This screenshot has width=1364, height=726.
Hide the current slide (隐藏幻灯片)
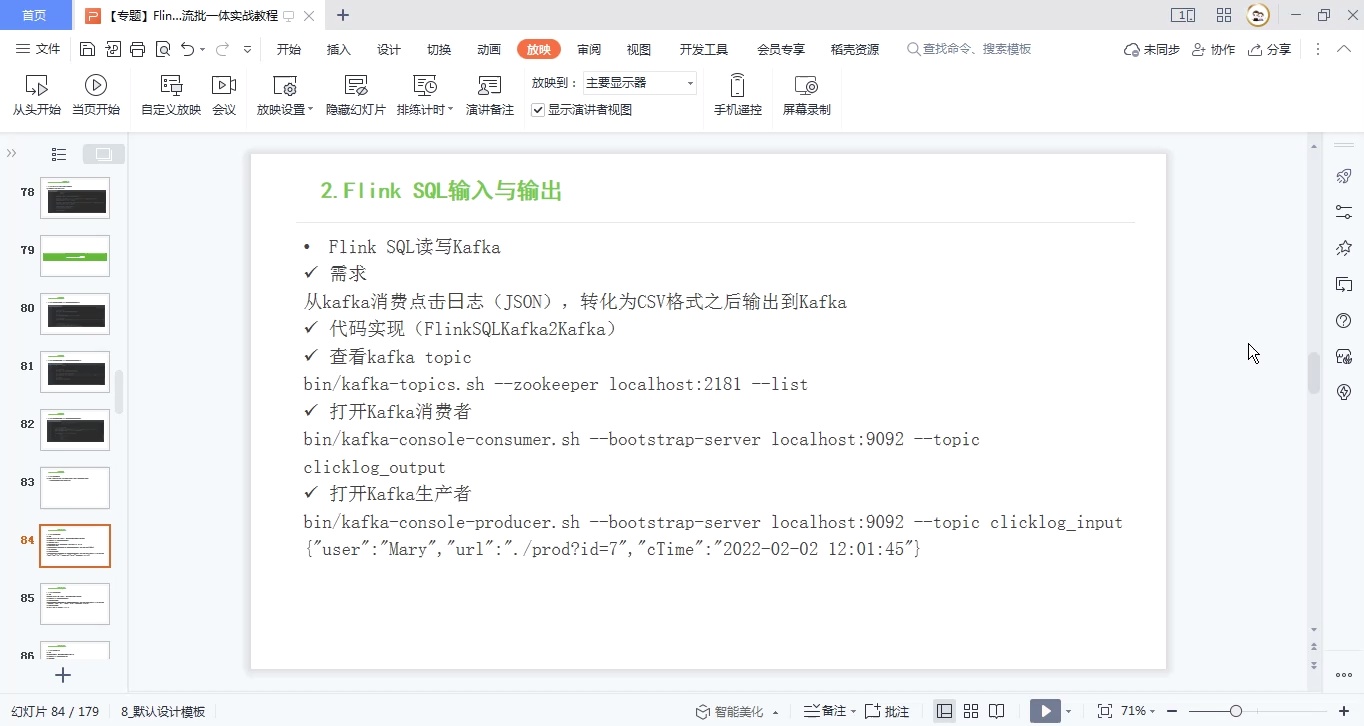point(355,95)
